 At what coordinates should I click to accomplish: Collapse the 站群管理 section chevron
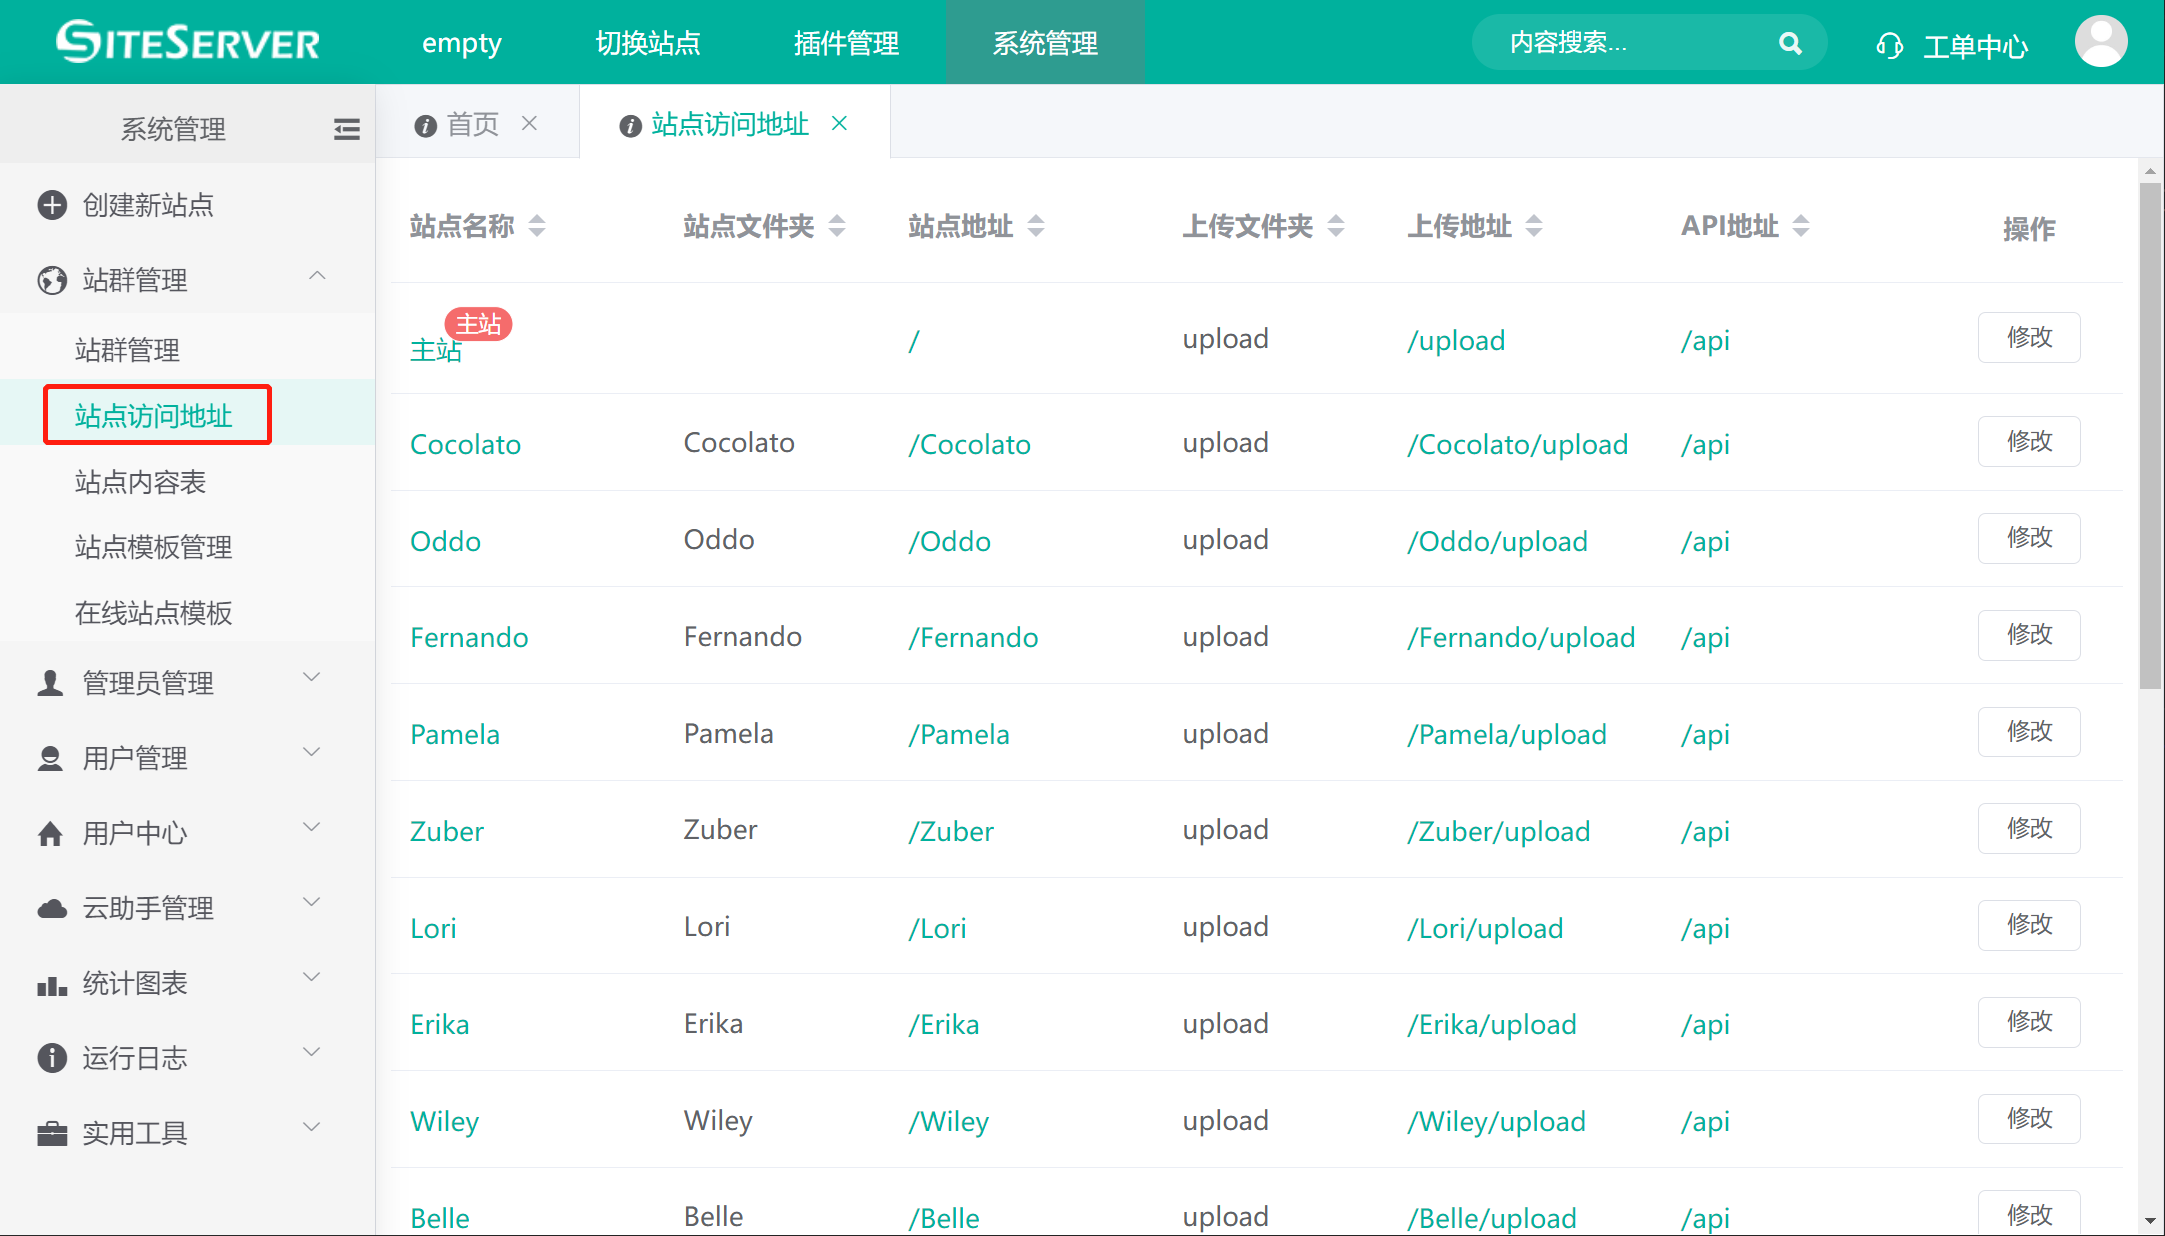[317, 277]
